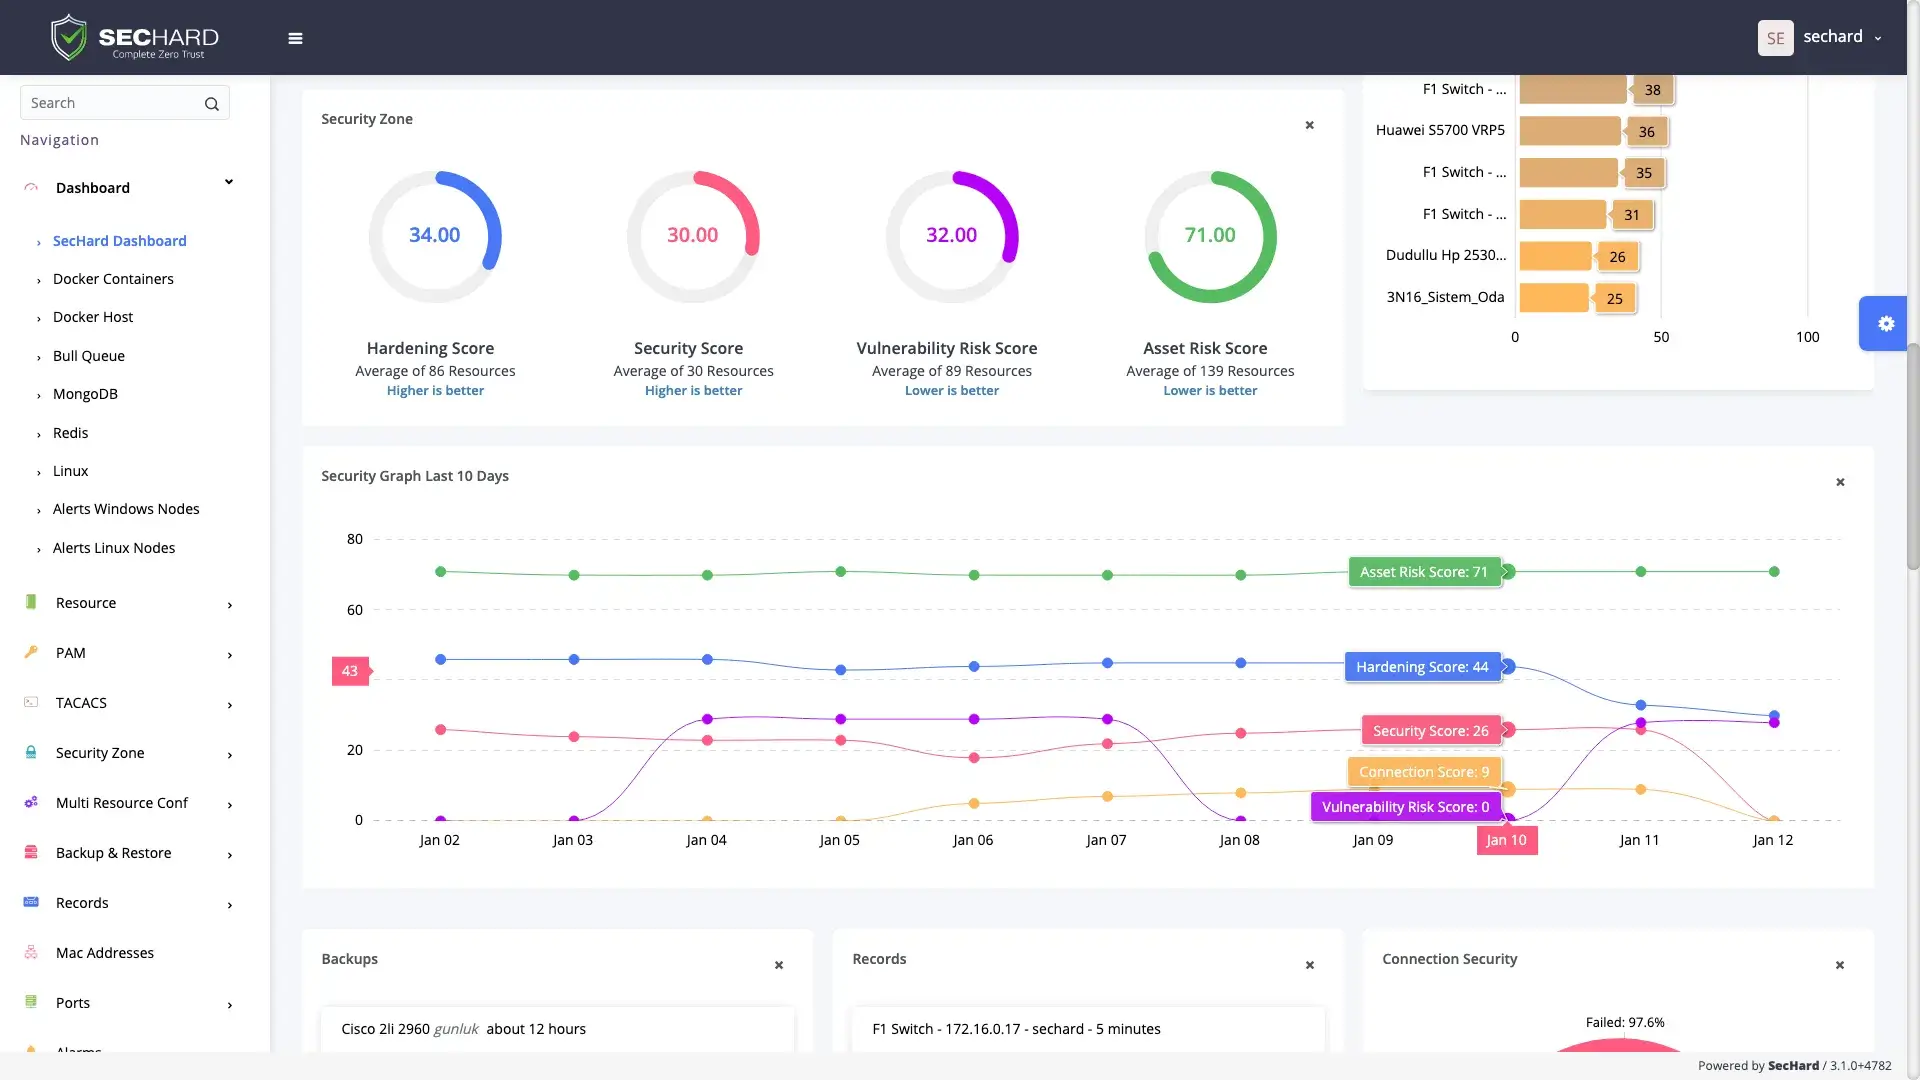Click the Mac Addresses sidebar icon
The height and width of the screenshot is (1080, 1920).
pyautogui.click(x=31, y=952)
